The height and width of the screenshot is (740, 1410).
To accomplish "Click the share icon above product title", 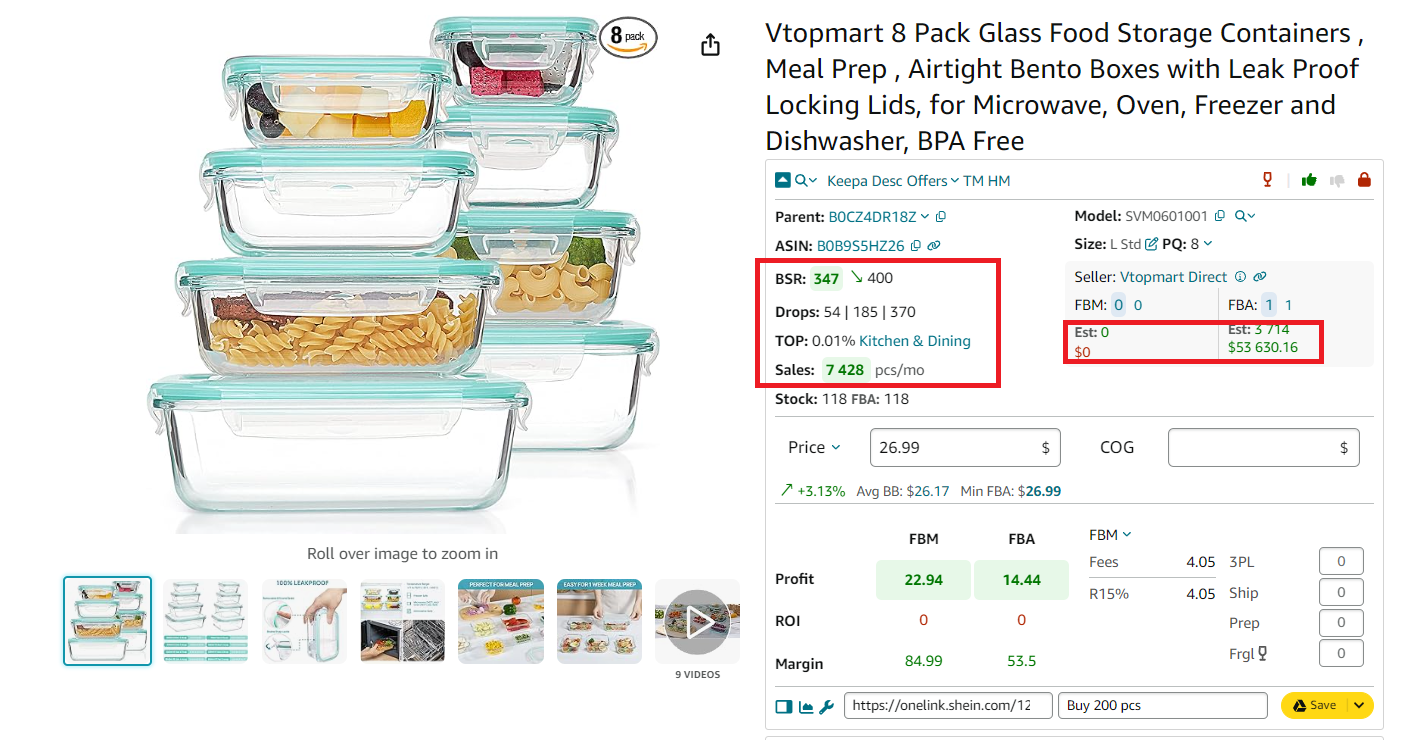I will tap(710, 44).
